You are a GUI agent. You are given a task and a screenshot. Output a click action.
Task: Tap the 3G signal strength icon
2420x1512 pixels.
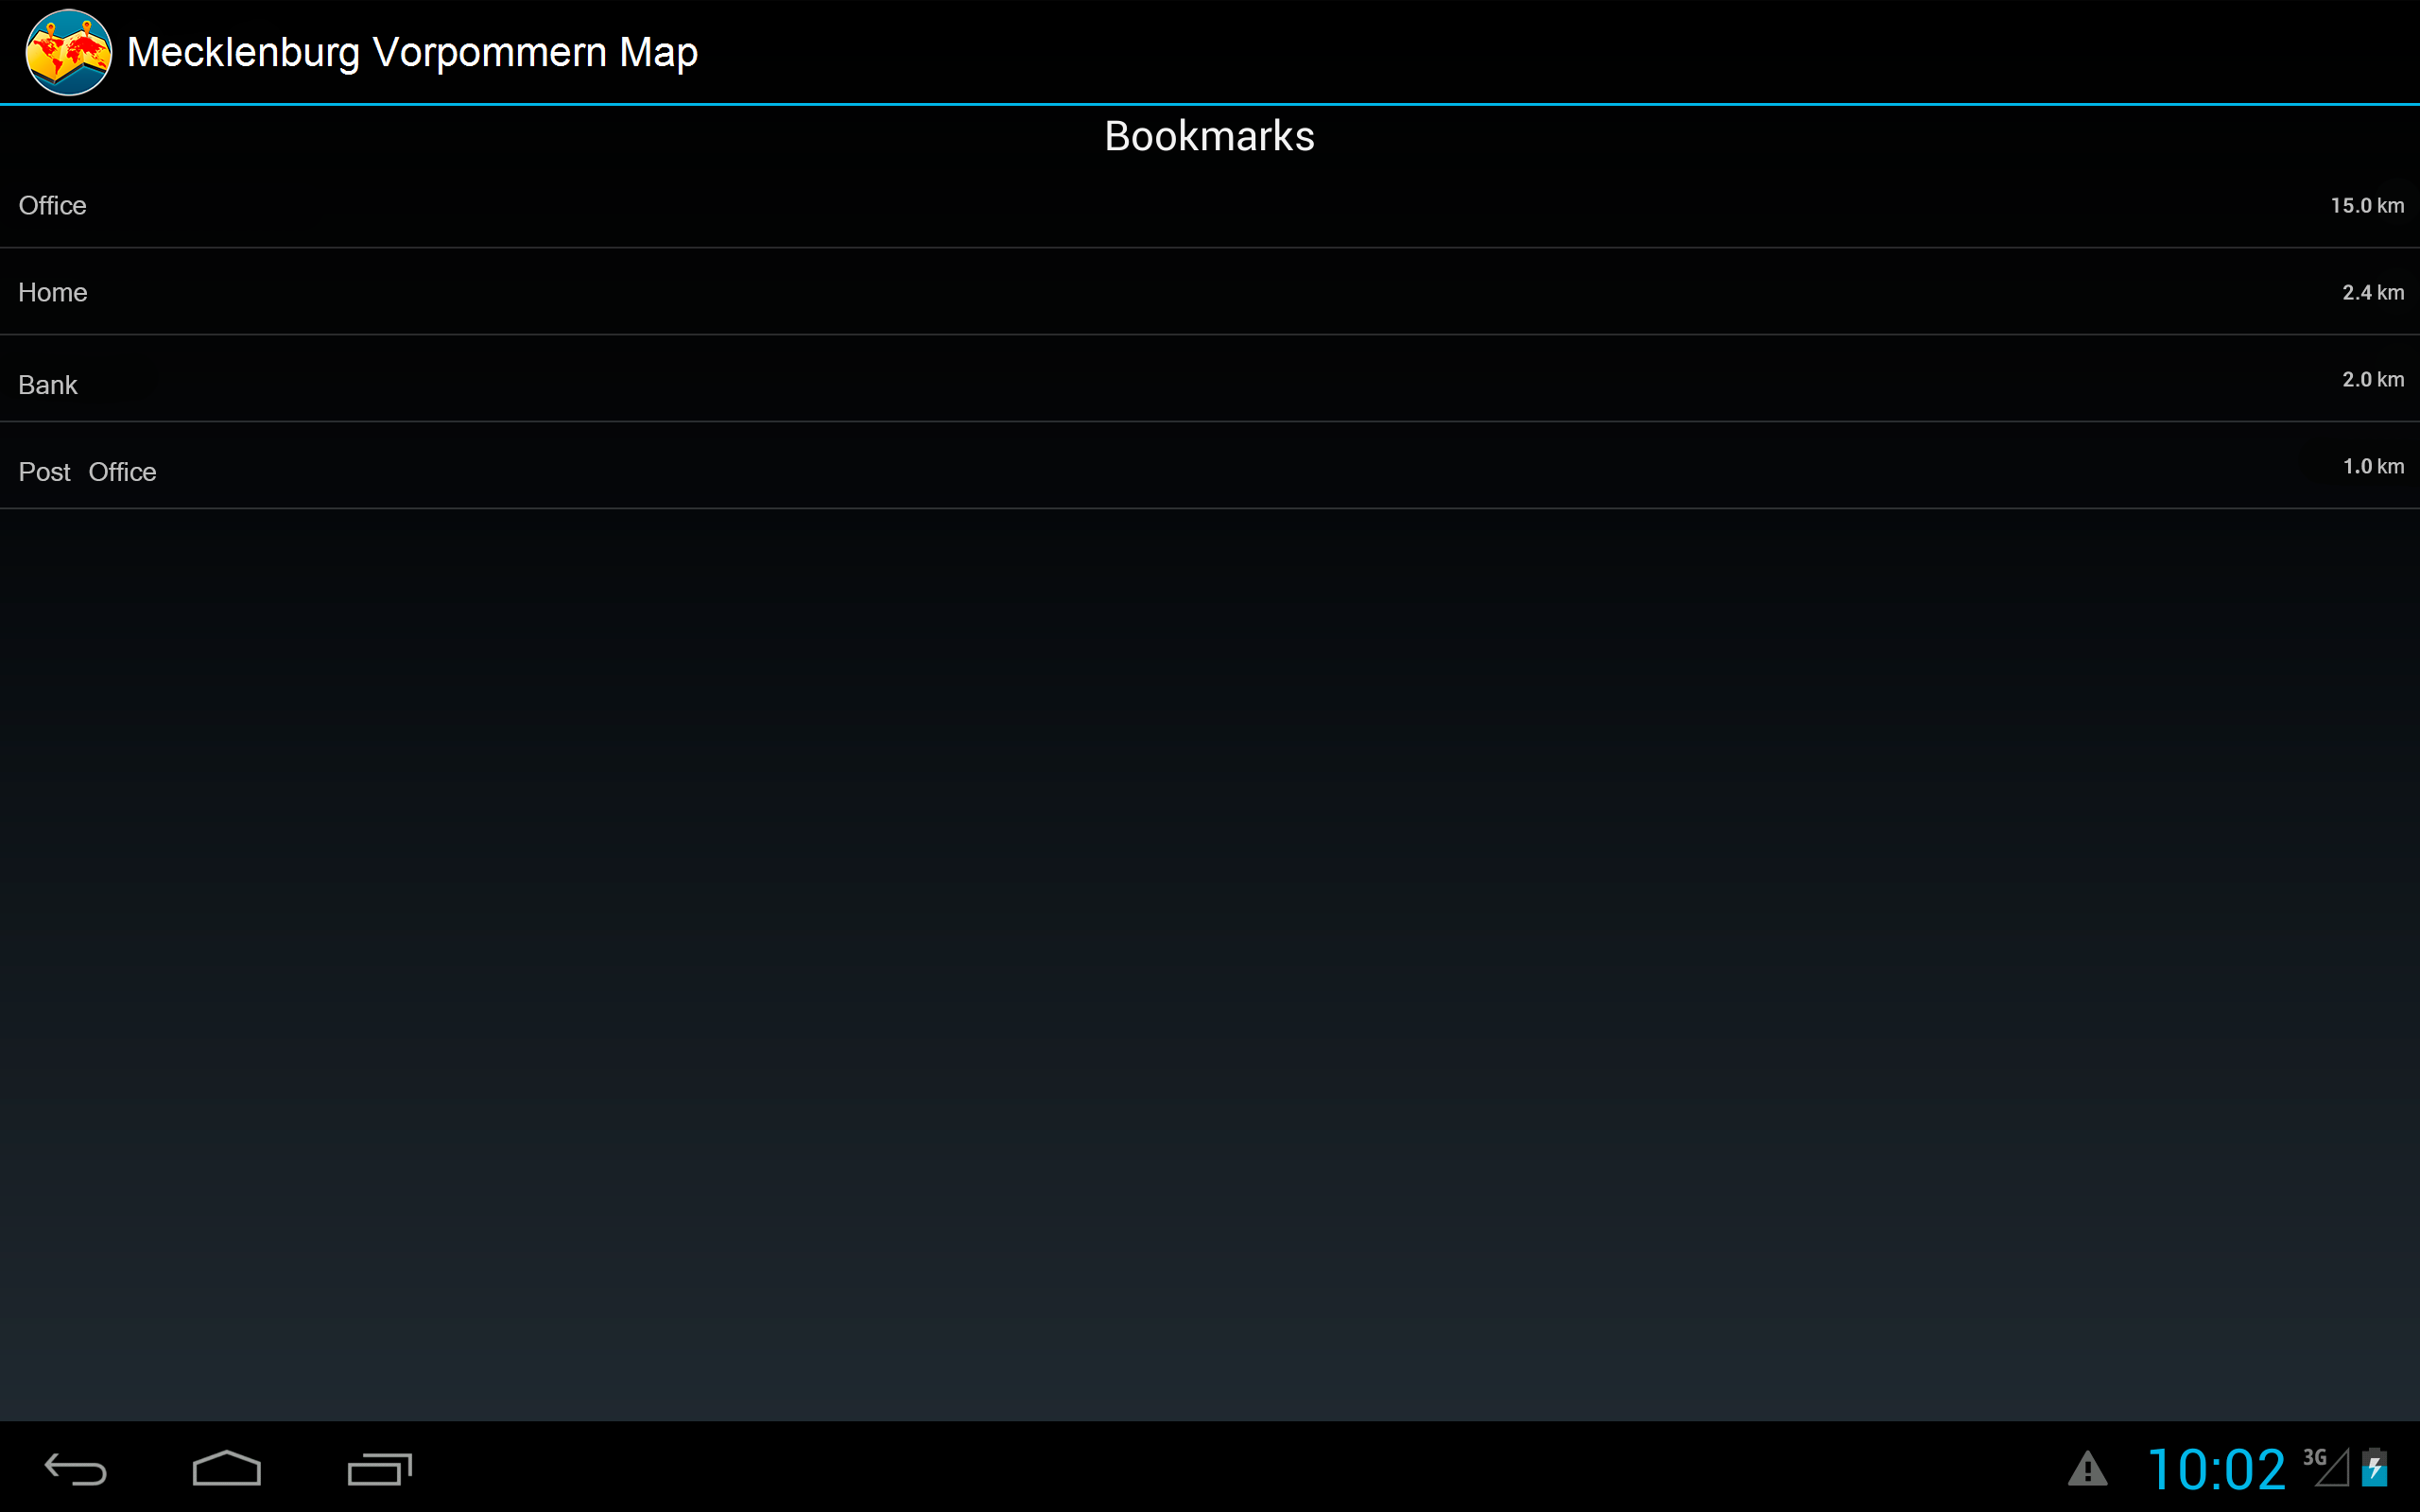(2327, 1467)
